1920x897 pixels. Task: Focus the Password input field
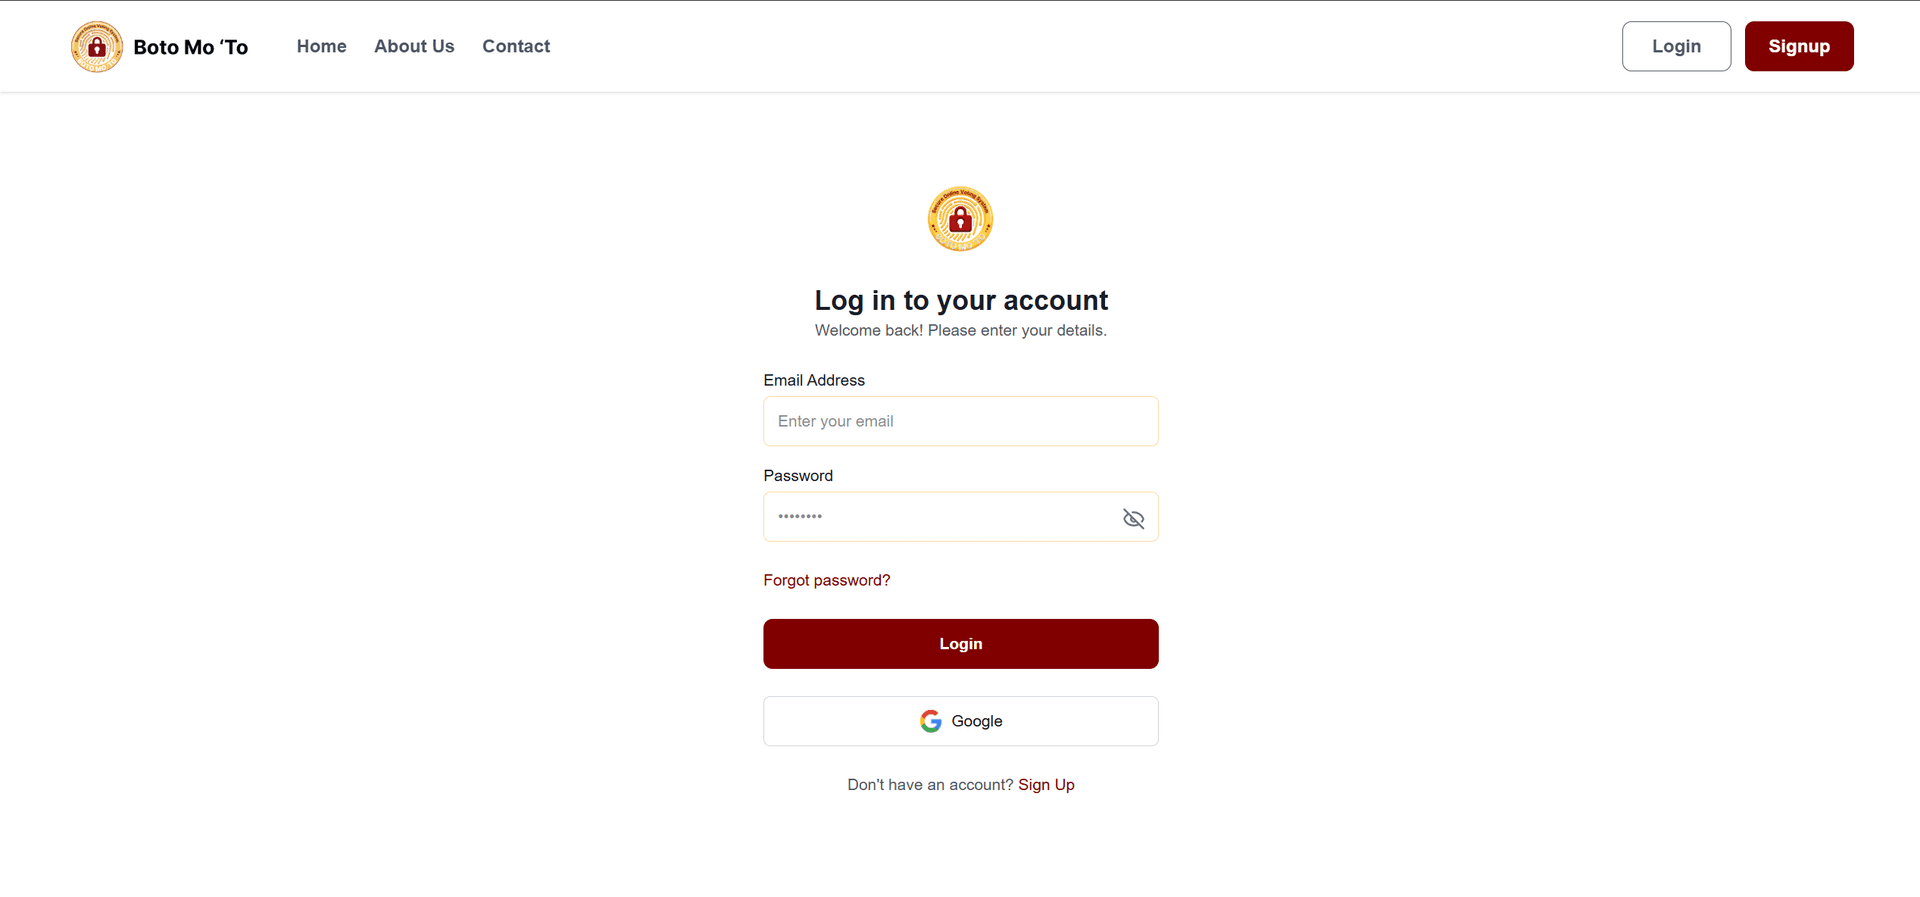[940, 517]
